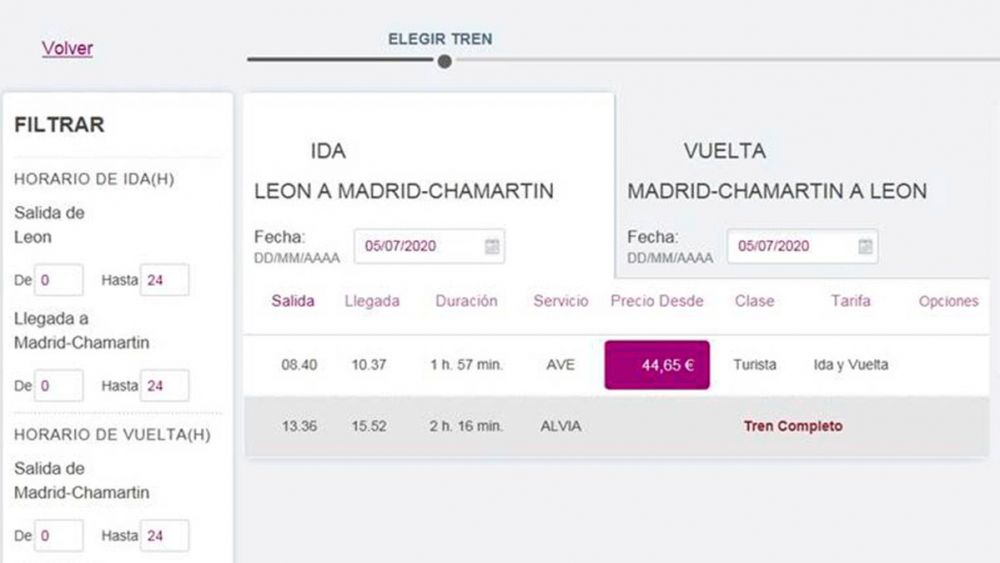Click the Salida de Leon De field
Image resolution: width=1000 pixels, height=563 pixels.
coord(59,280)
